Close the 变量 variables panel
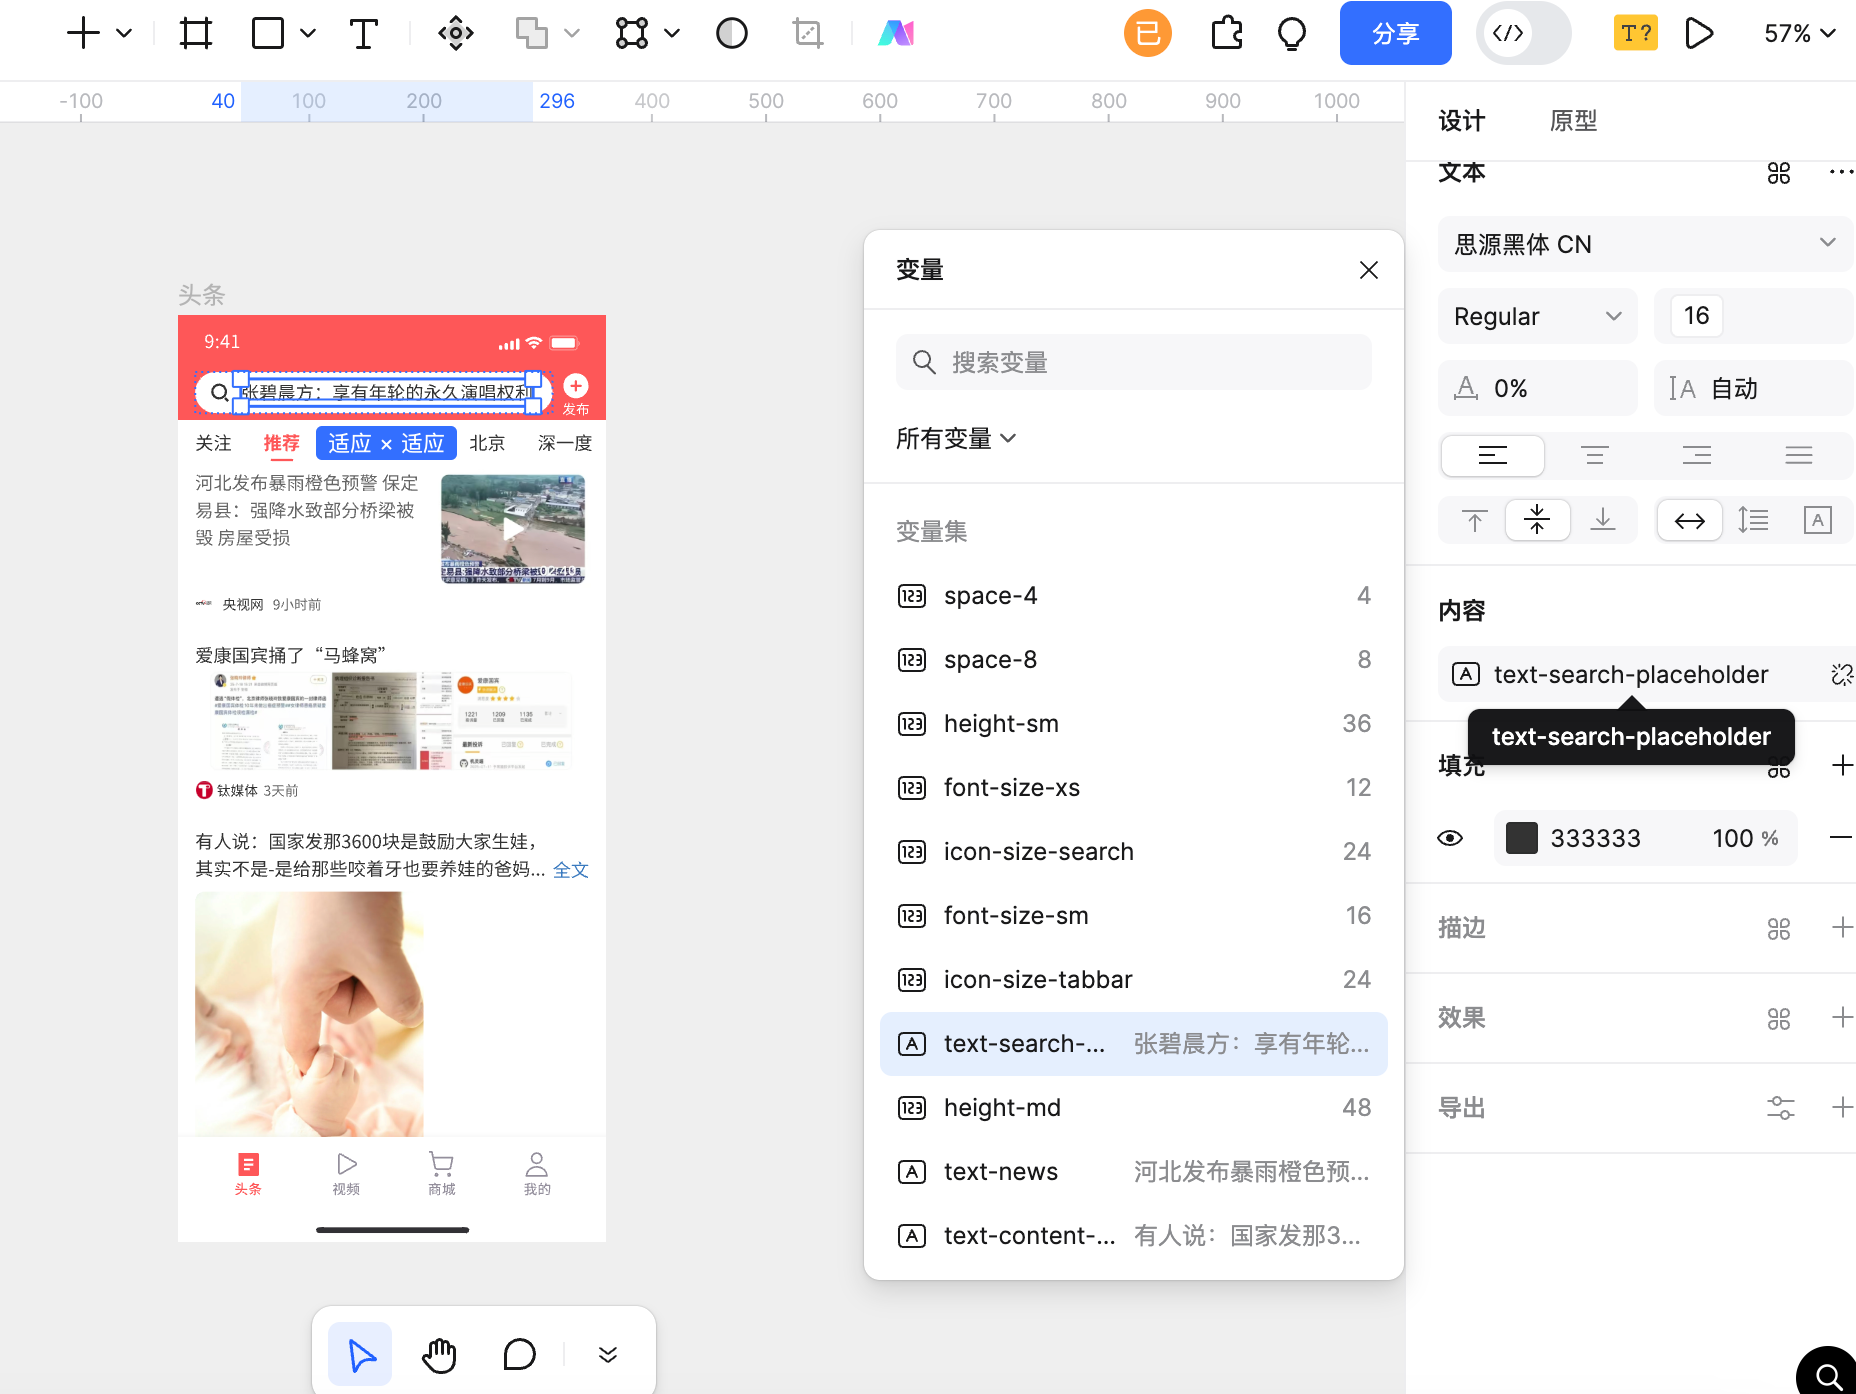This screenshot has height=1394, width=1856. 1369,270
